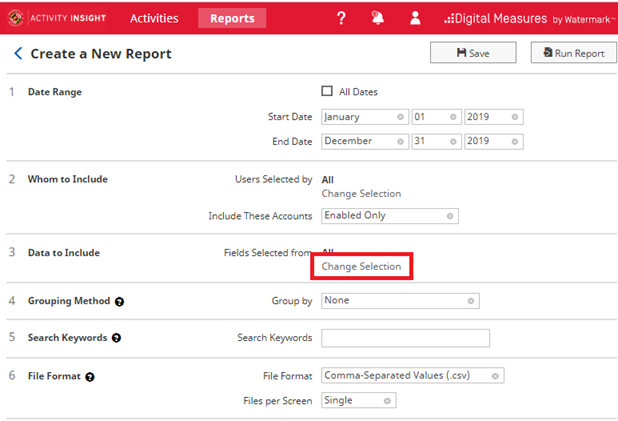Click the File Format help icon
Screen dimensions: 618x421
(x=89, y=377)
